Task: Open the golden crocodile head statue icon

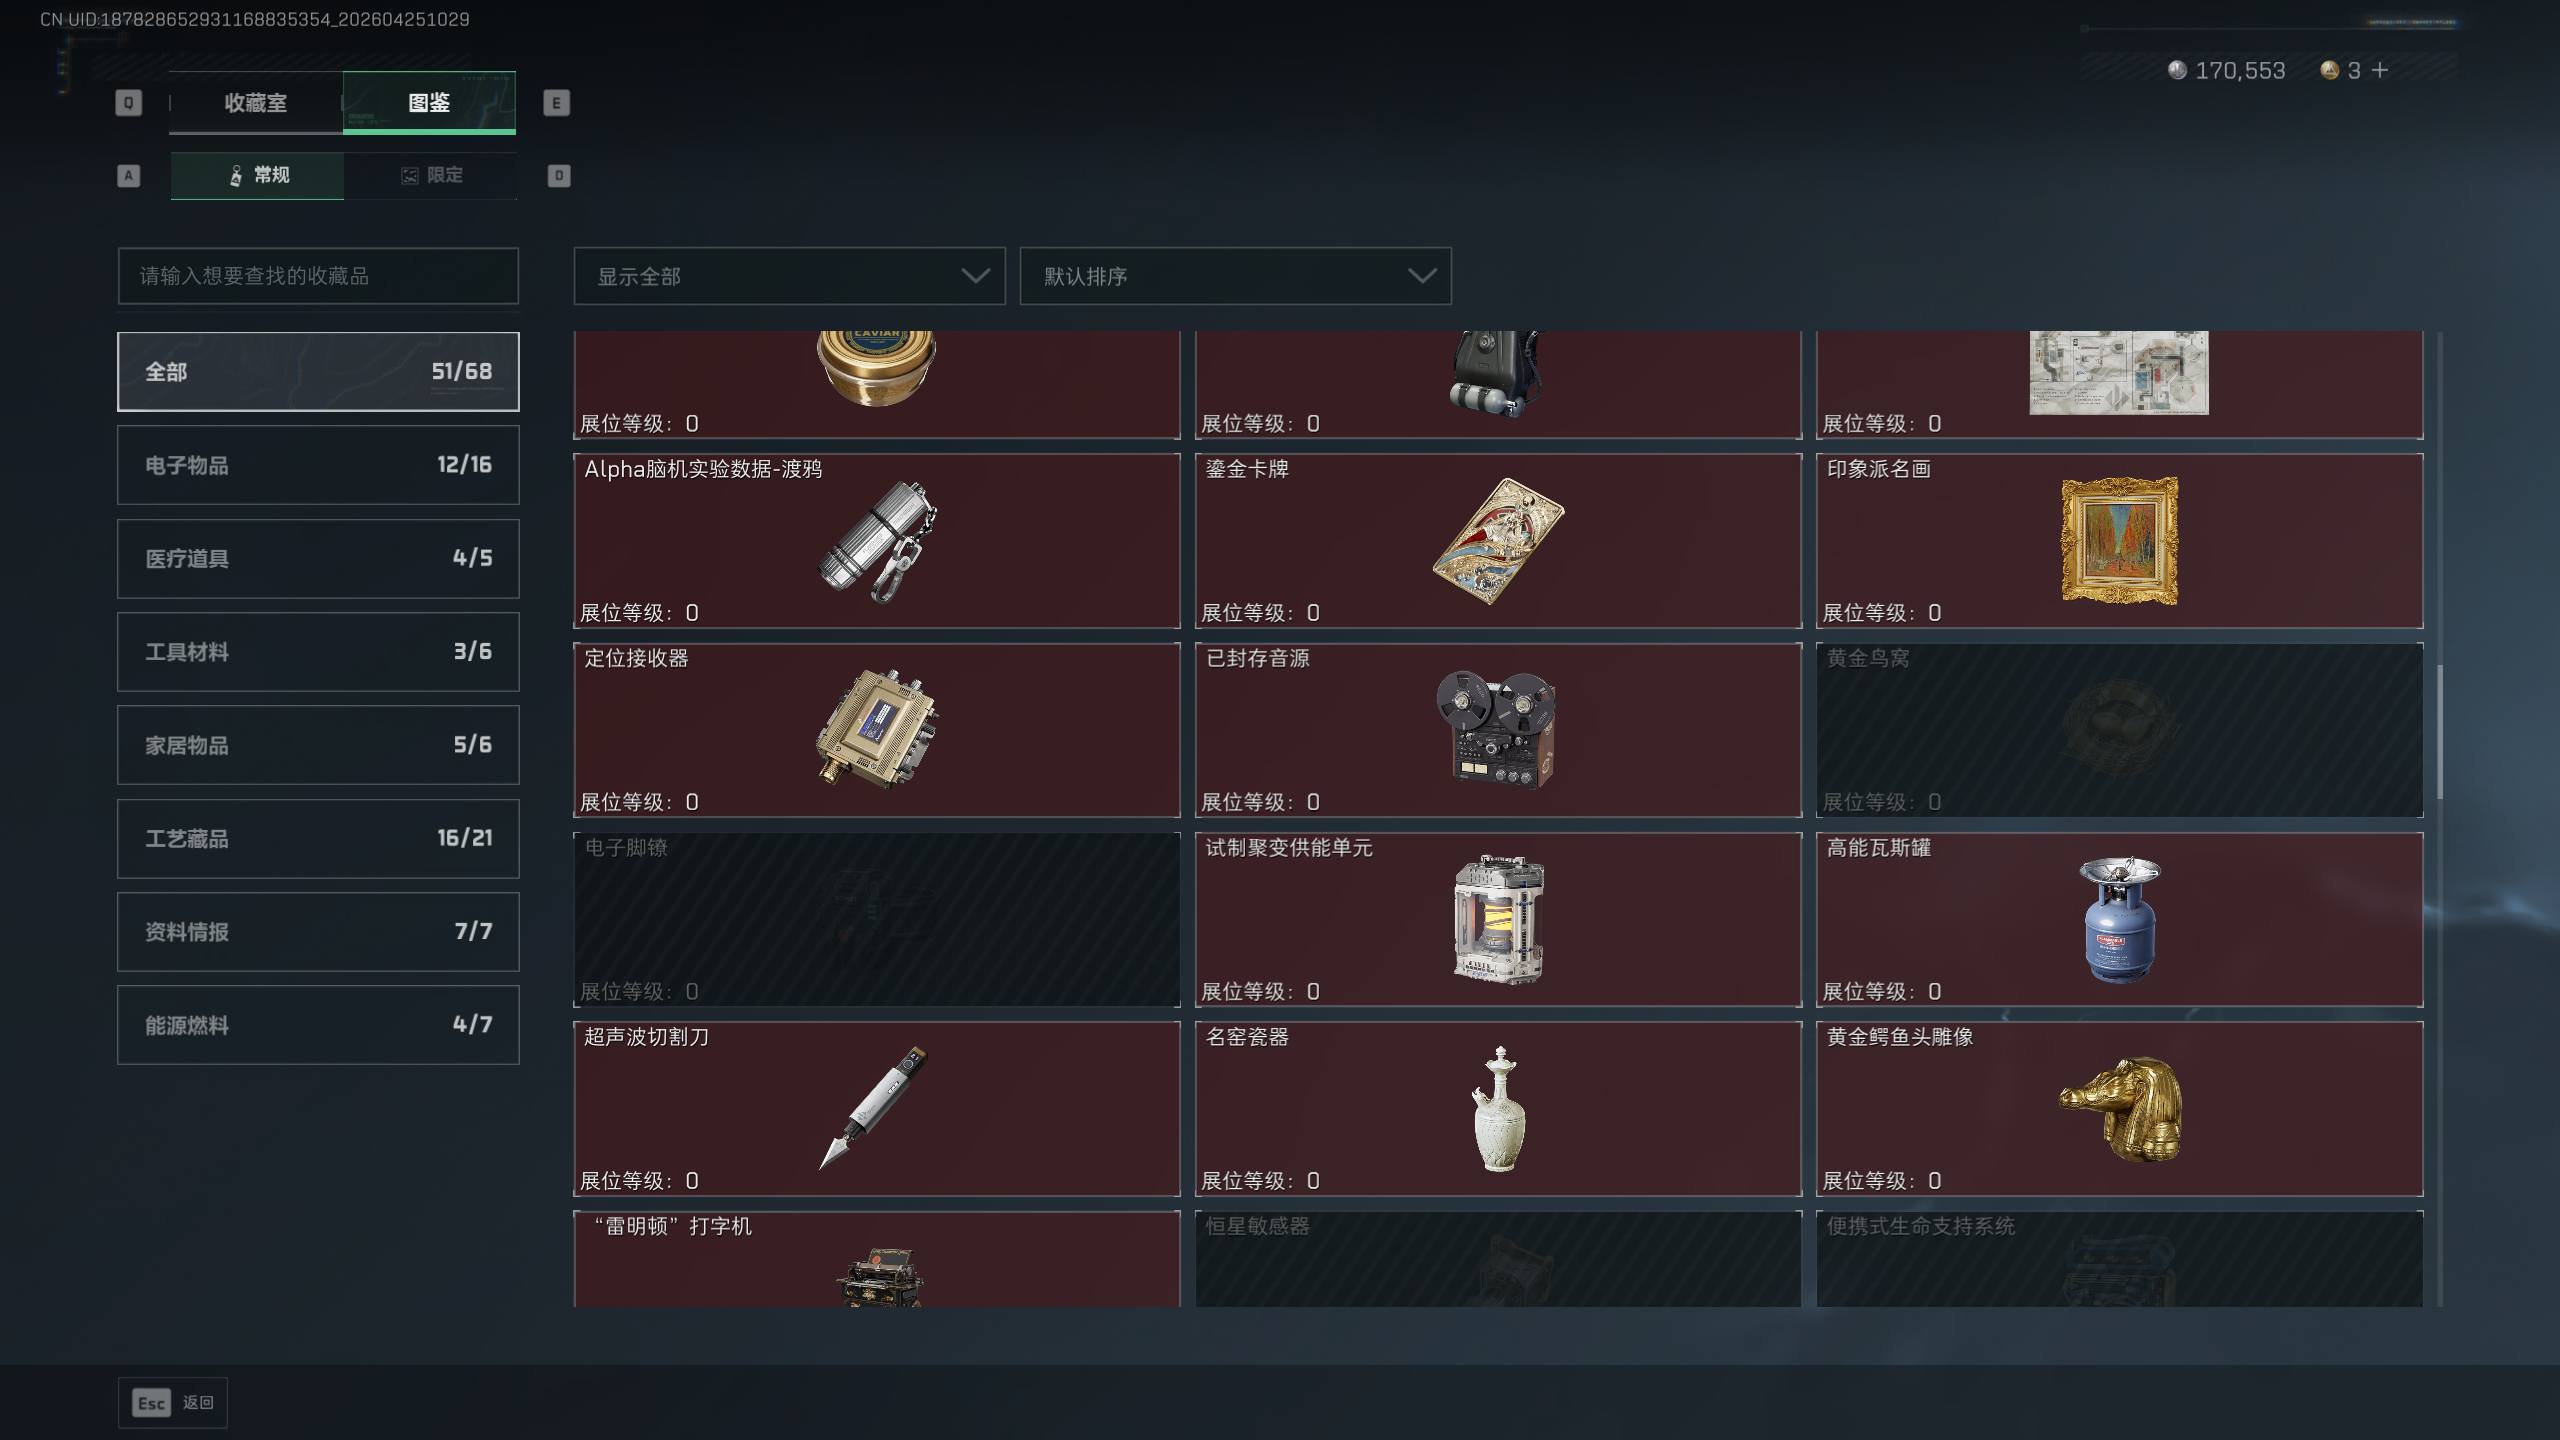Action: [2121, 1108]
